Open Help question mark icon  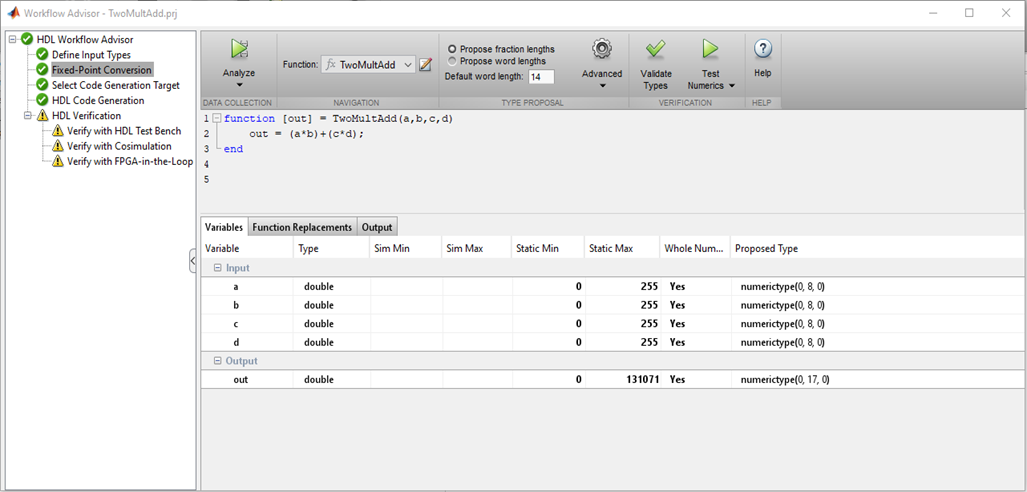click(x=762, y=48)
